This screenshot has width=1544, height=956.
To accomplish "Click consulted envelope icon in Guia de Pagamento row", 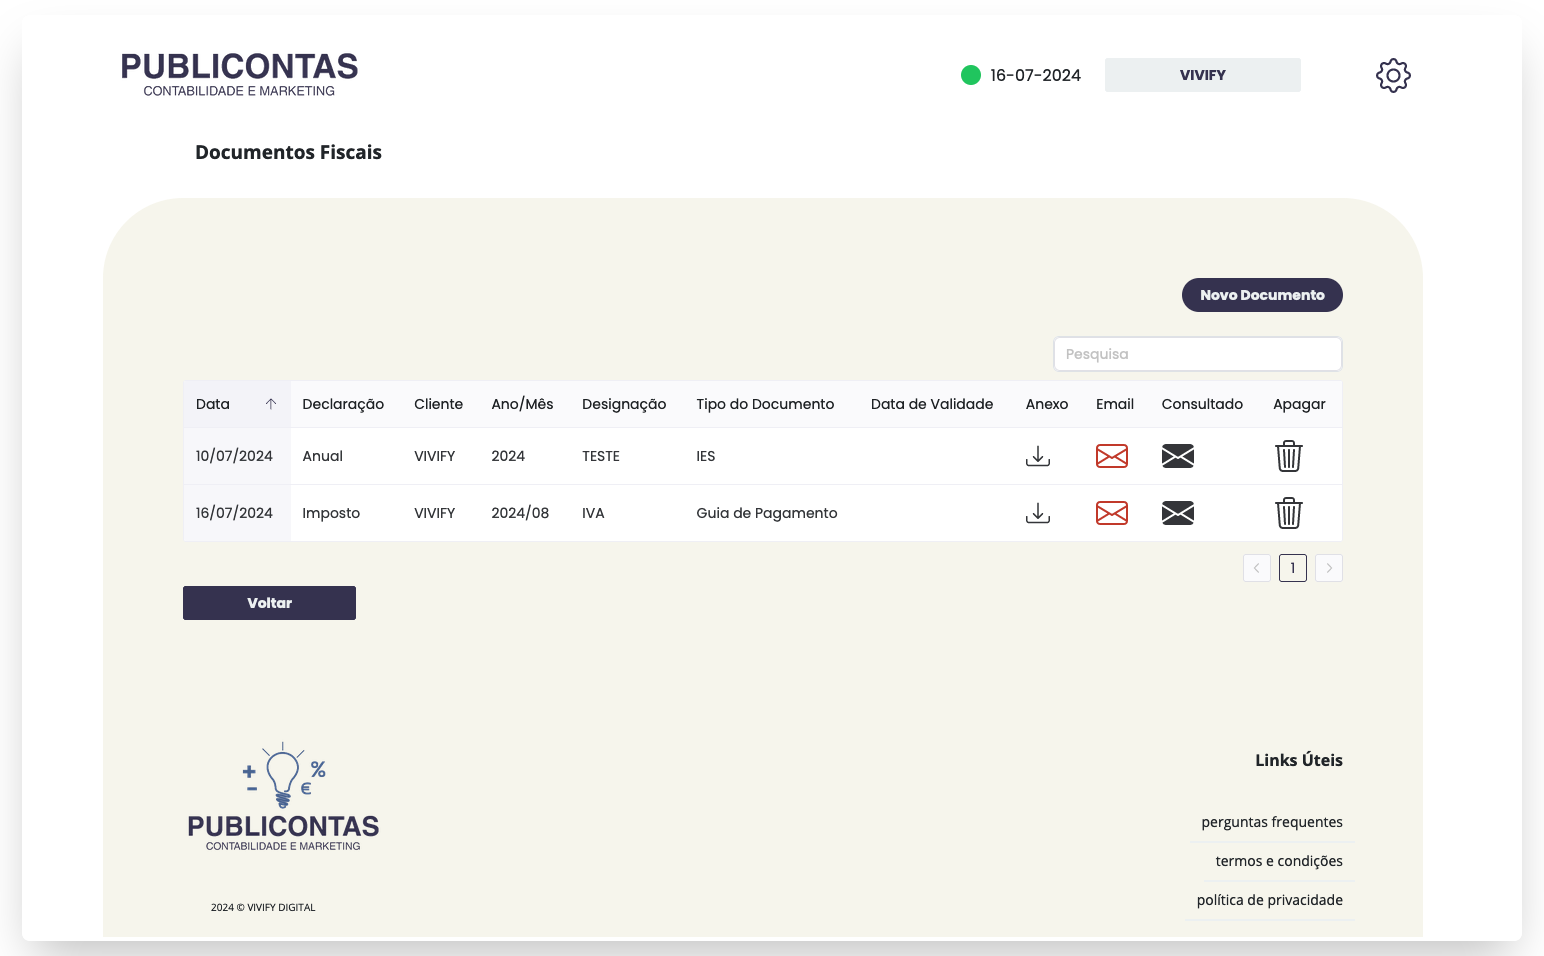I will [1177, 513].
